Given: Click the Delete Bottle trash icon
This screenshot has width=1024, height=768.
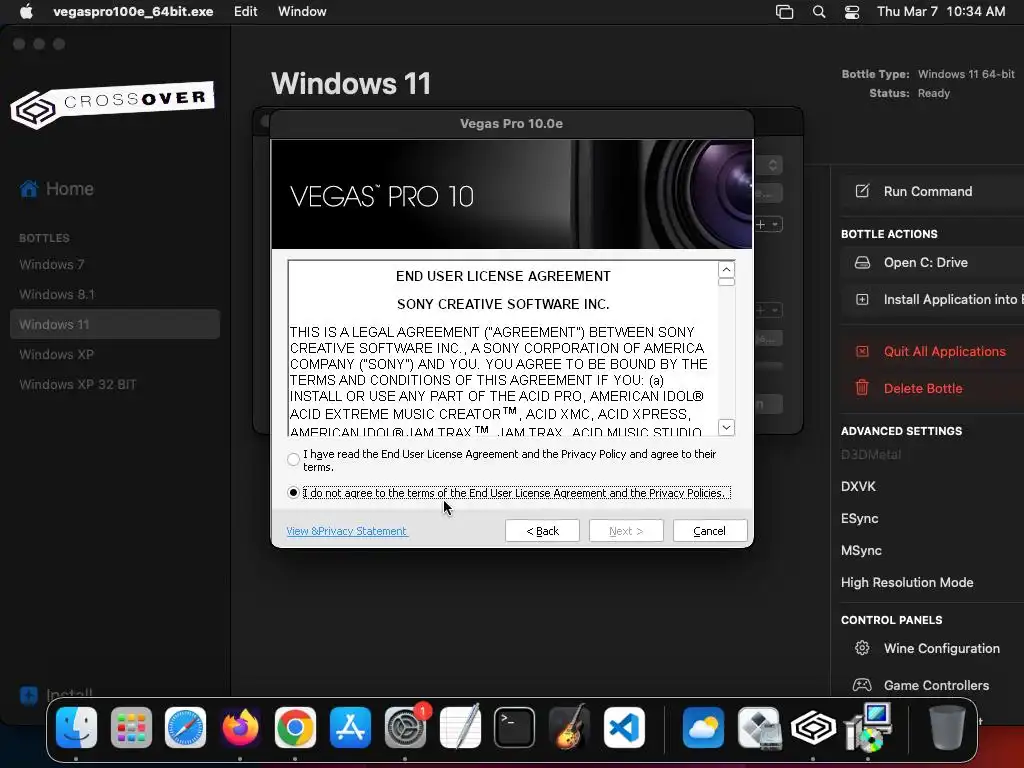Looking at the screenshot, I should click(x=862, y=388).
